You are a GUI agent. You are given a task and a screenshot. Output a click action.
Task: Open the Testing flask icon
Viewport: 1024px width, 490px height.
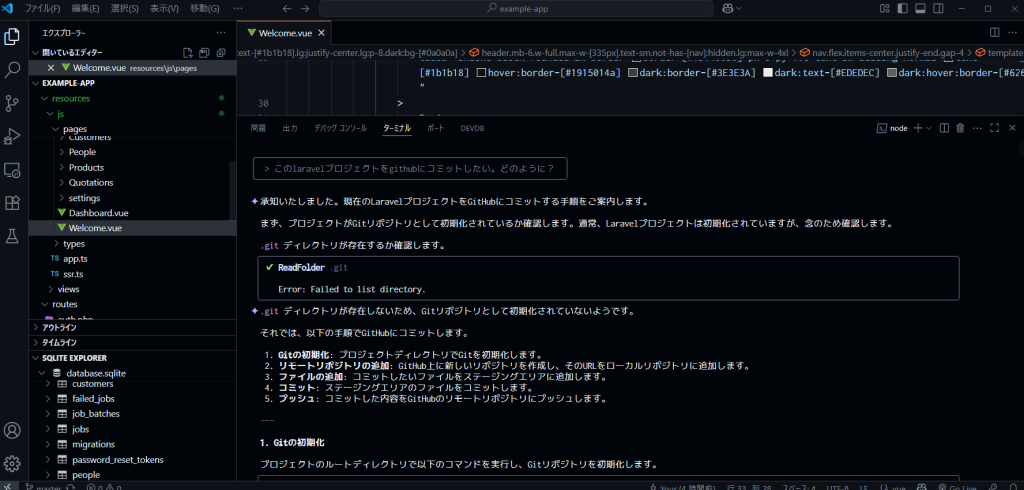pos(12,237)
